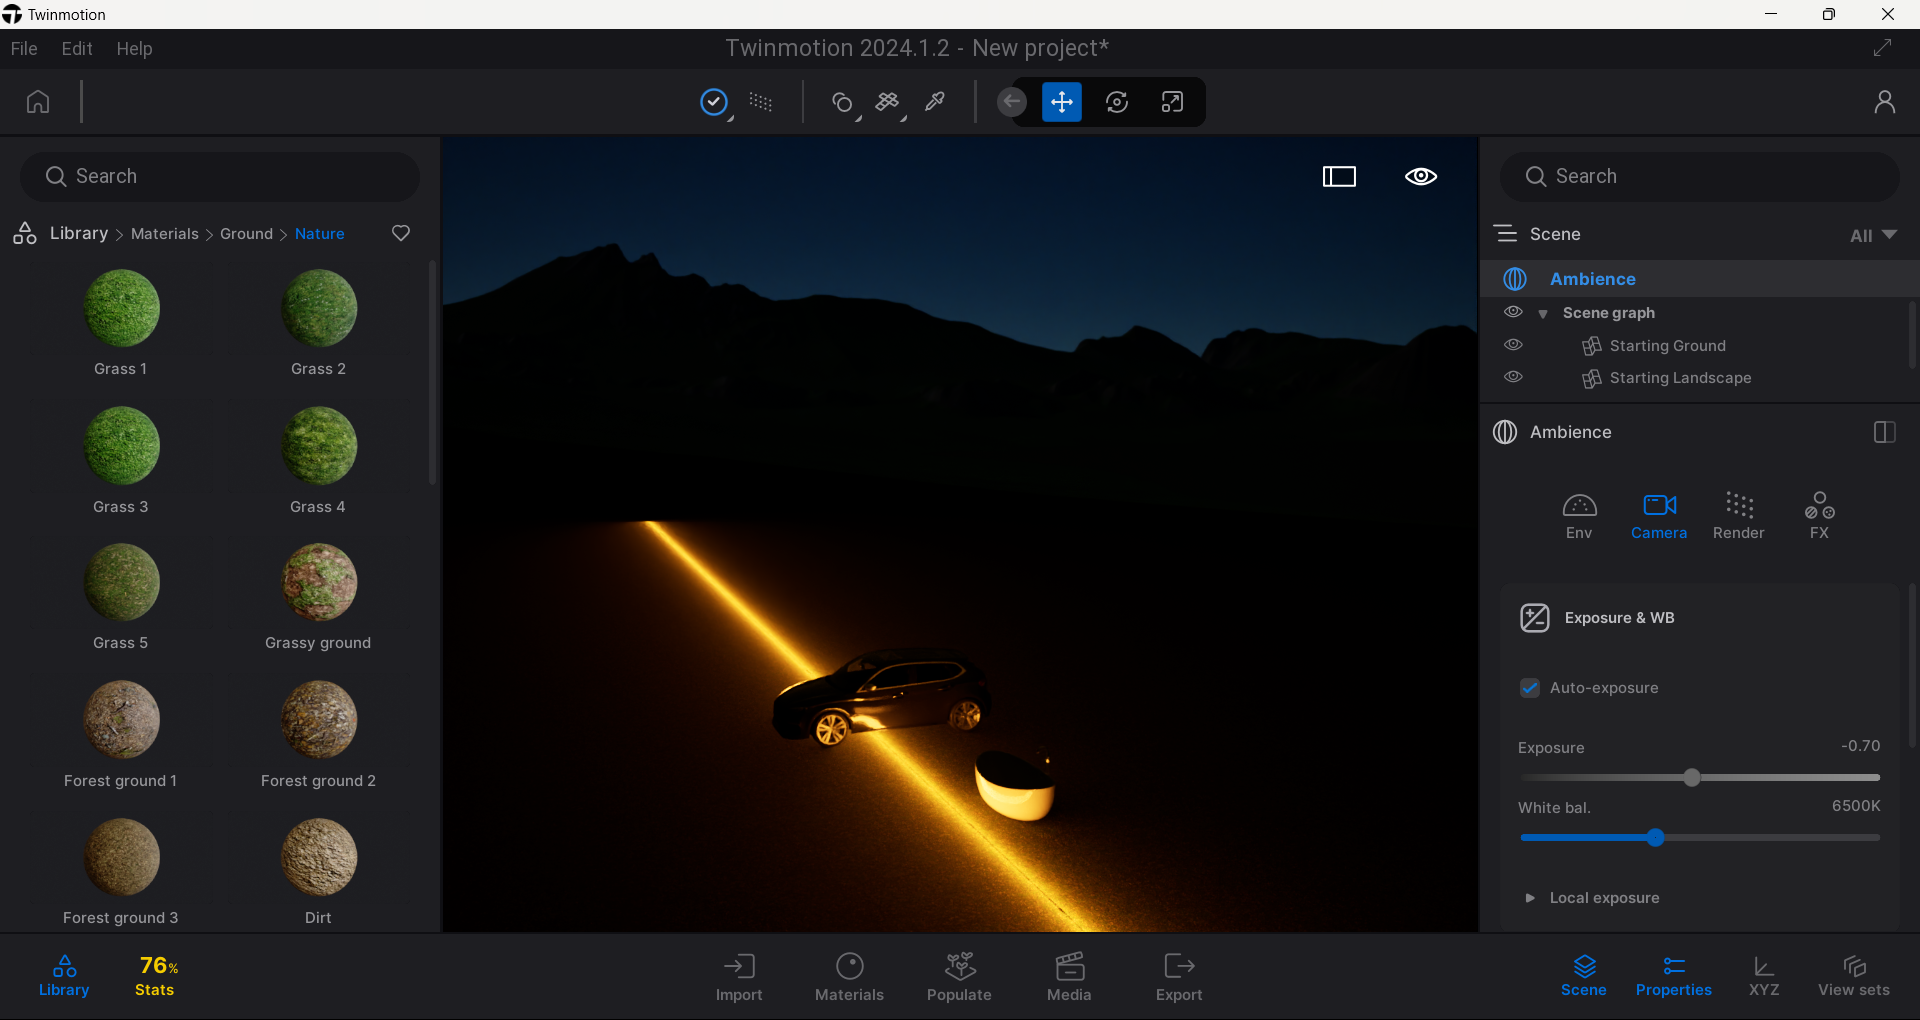Toggle the Scene panel at bottom right
Viewport: 1920px width, 1020px height.
click(1584, 977)
